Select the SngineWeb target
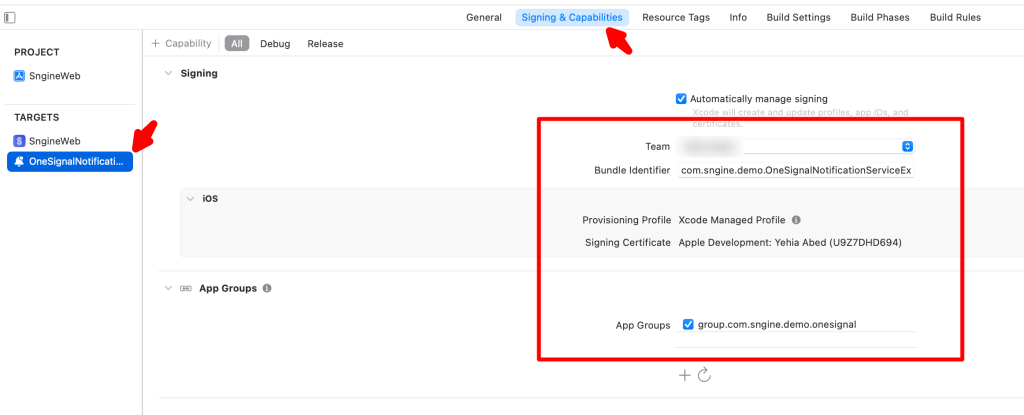 pyautogui.click(x=55, y=141)
